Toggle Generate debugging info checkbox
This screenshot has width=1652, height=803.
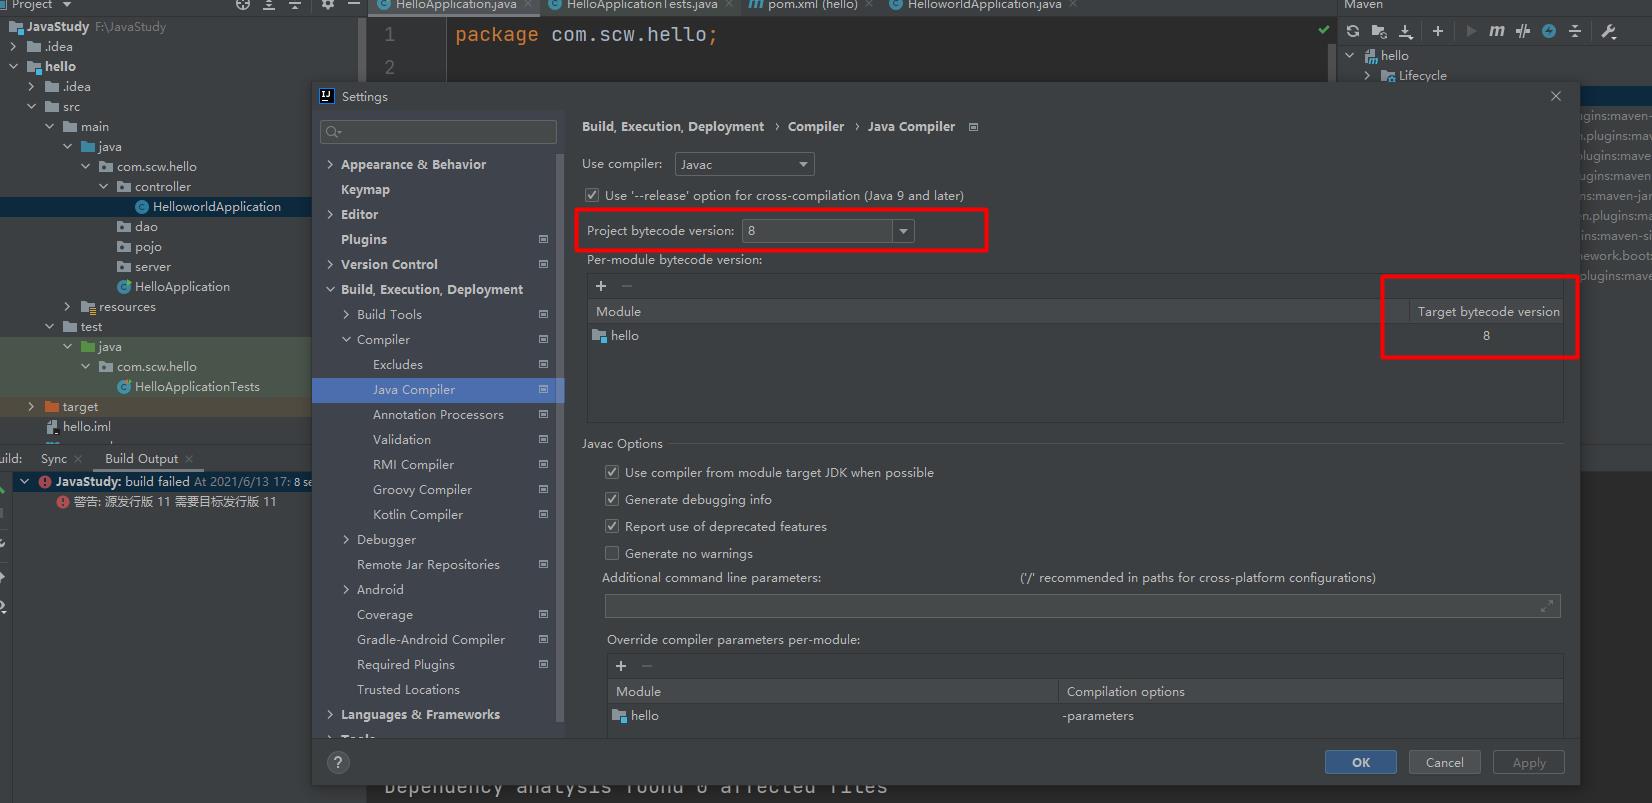tap(612, 499)
